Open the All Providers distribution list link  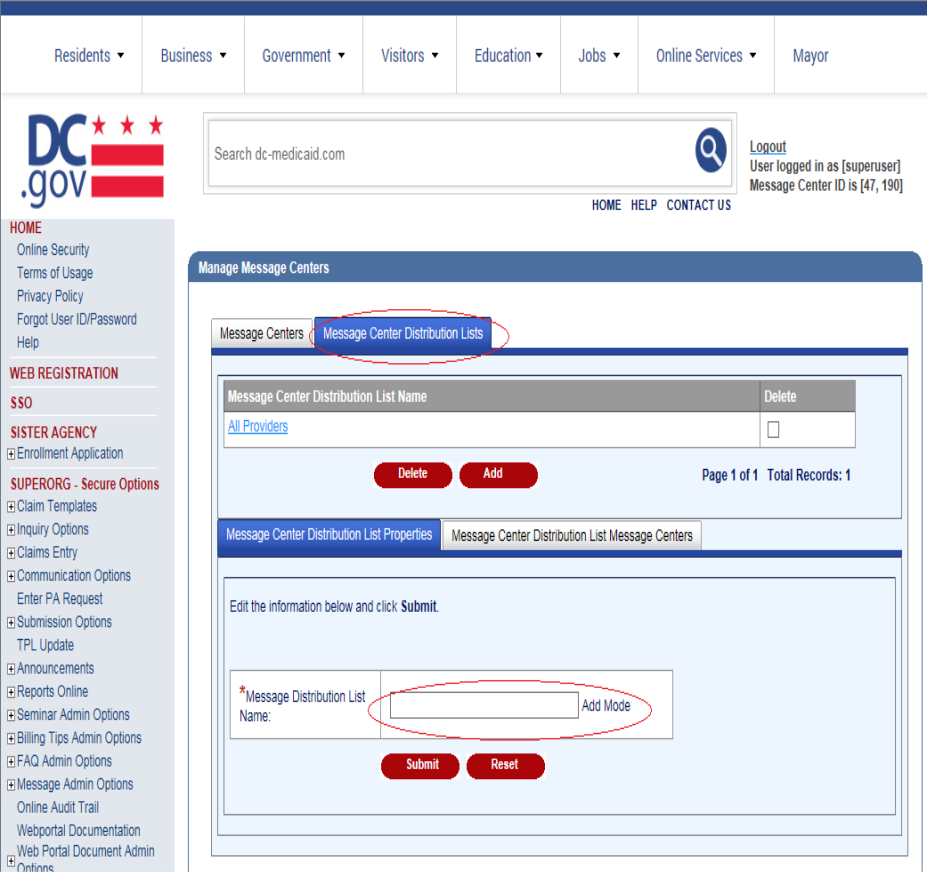pyautogui.click(x=258, y=427)
